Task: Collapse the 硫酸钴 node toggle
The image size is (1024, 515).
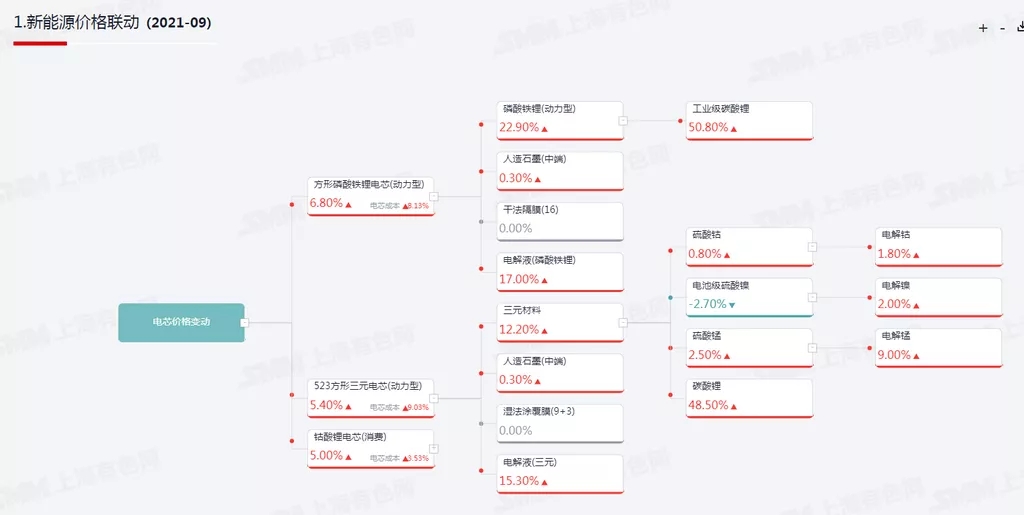Action: pyautogui.click(x=812, y=246)
